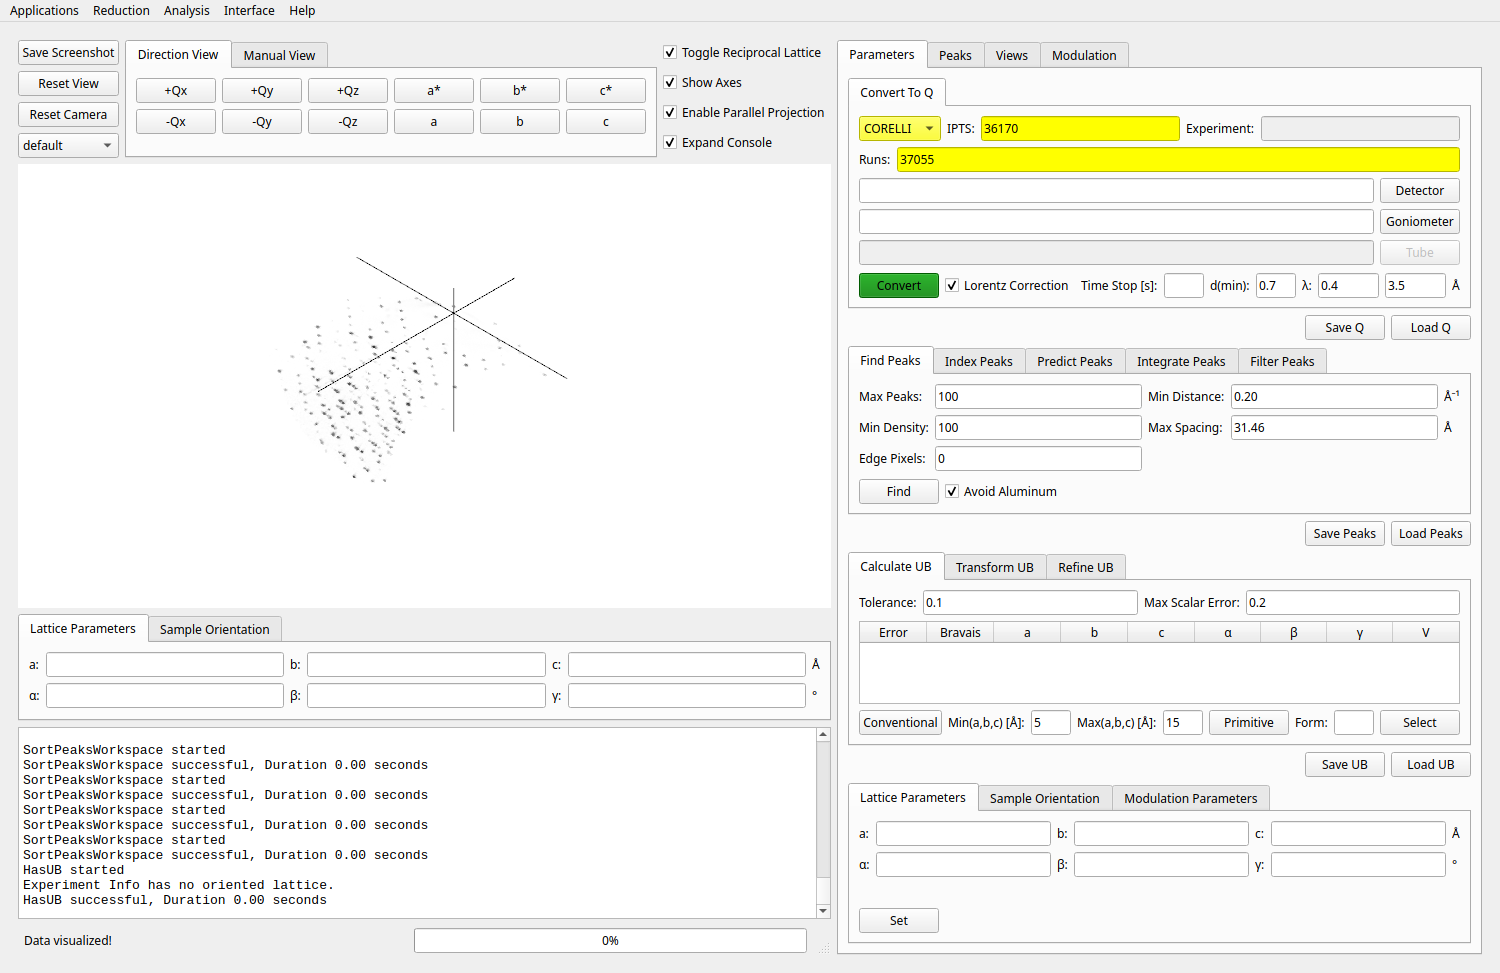
Task: Click the d(min) input field
Action: [x=1276, y=286]
